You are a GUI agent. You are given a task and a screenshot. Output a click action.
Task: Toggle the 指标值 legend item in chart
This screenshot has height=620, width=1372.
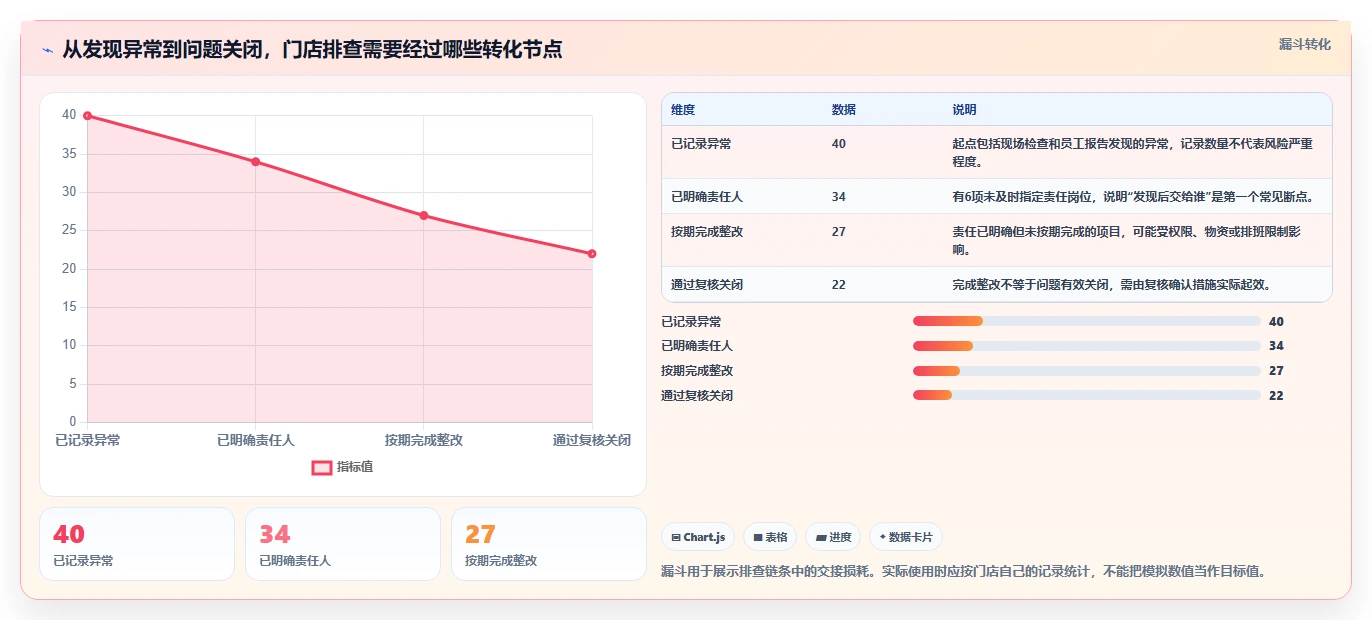343,467
